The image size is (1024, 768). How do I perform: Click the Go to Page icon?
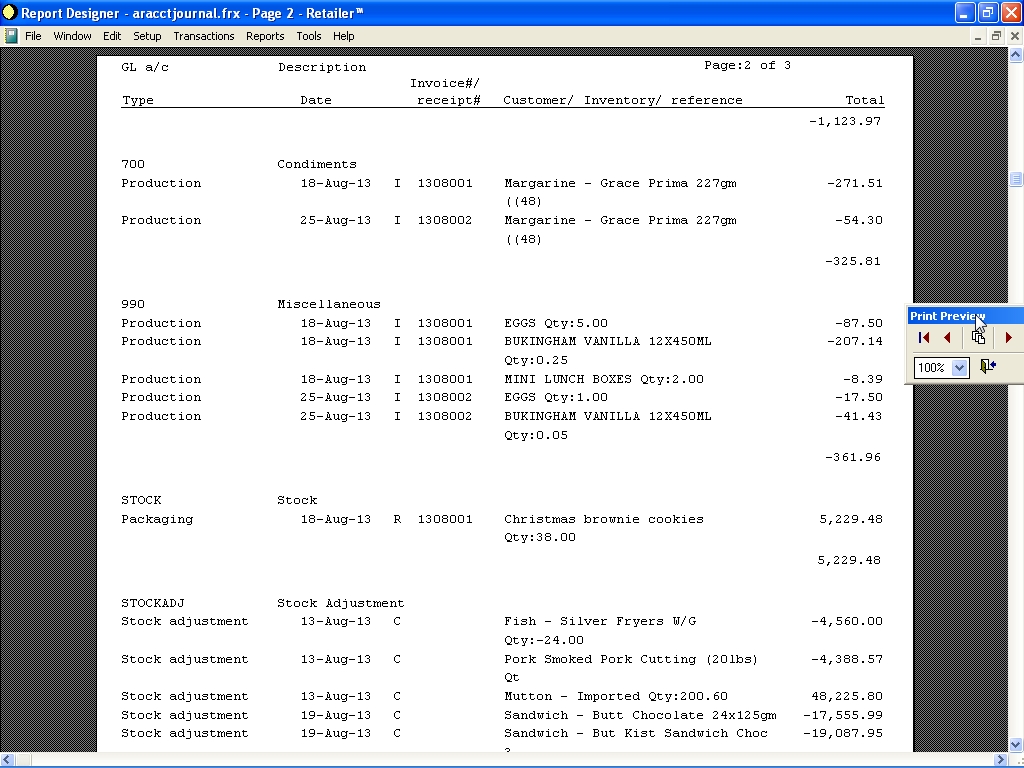pyautogui.click(x=978, y=338)
